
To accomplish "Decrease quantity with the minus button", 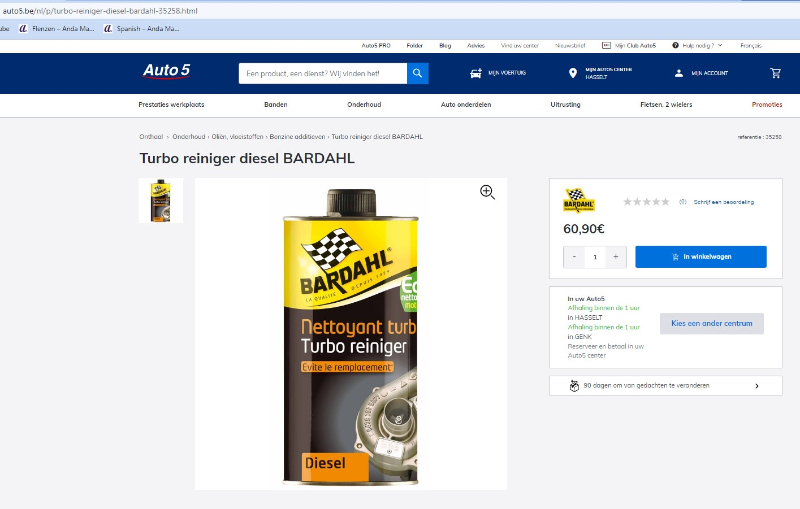I will click(574, 257).
